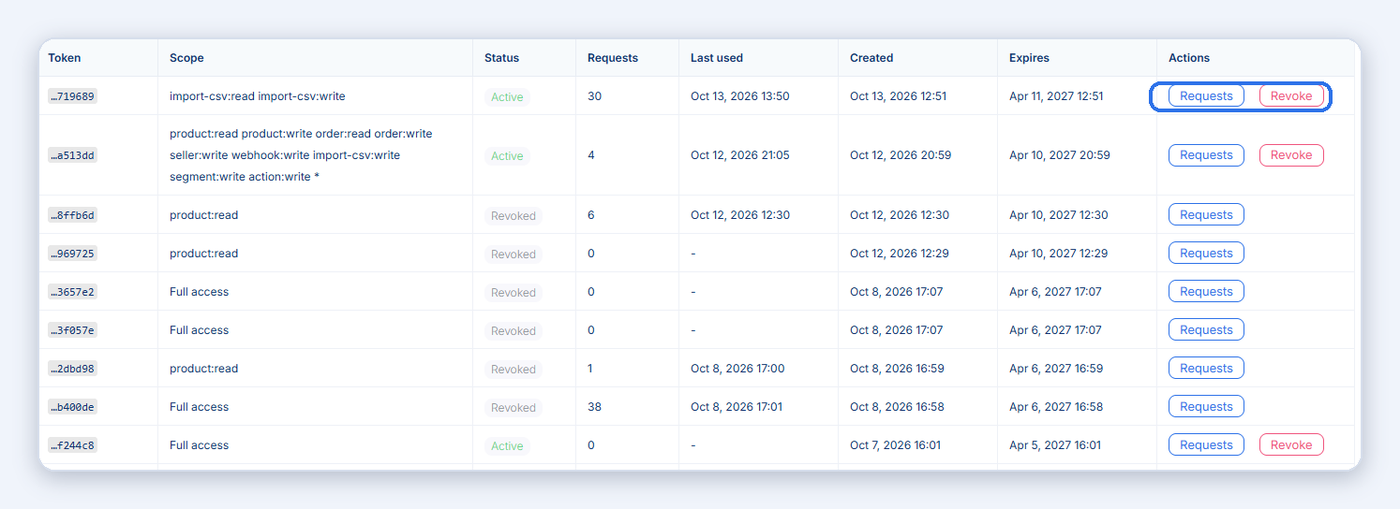Image resolution: width=1400 pixels, height=509 pixels.
Task: Show Requests for token …3f057e
Action: [1206, 330]
